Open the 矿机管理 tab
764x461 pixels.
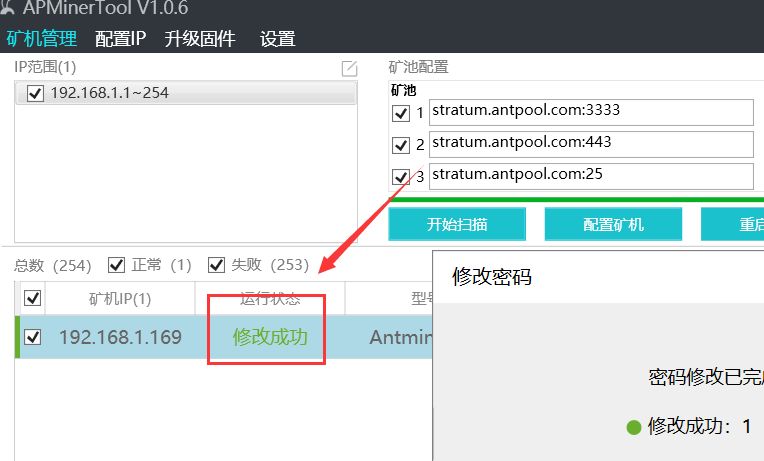coord(42,38)
